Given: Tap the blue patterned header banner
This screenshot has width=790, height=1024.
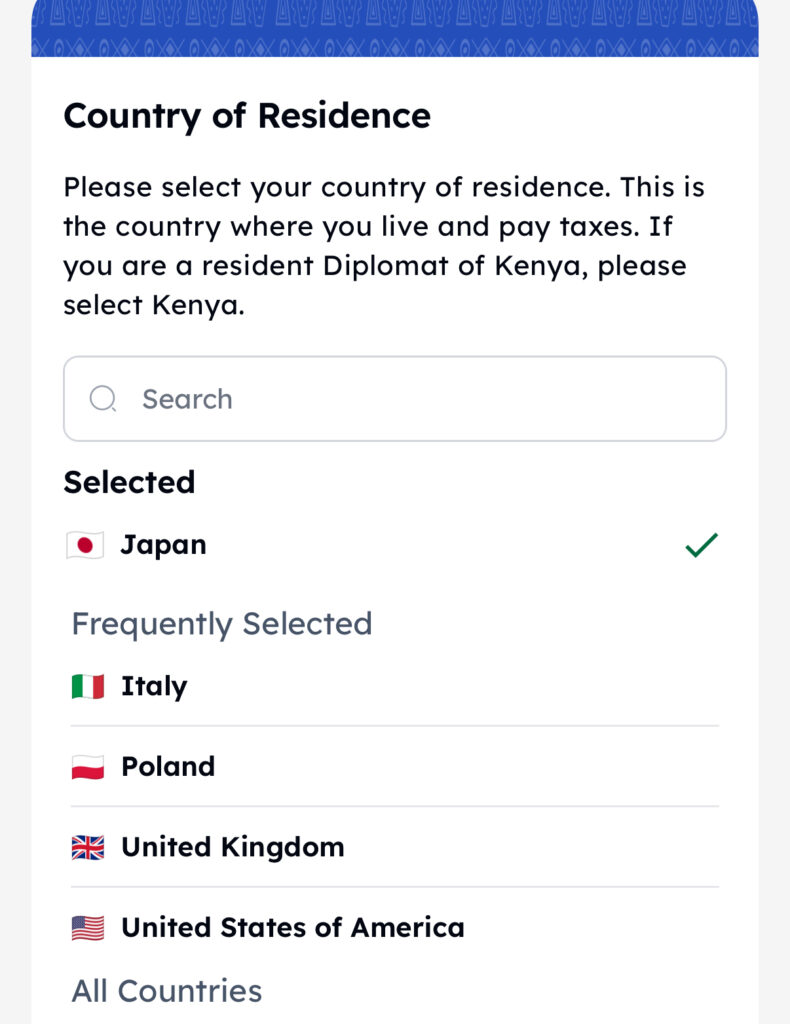Looking at the screenshot, I should pos(394,28).
